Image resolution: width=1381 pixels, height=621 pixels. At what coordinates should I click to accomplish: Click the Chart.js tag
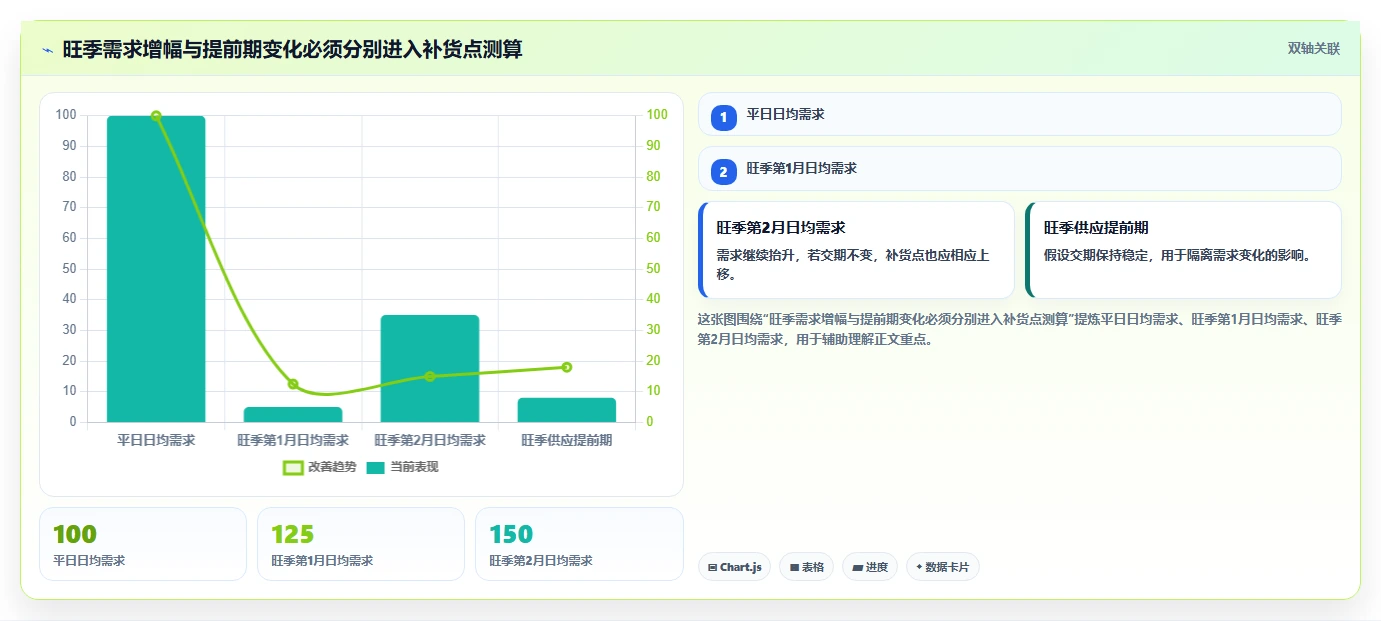(x=734, y=567)
